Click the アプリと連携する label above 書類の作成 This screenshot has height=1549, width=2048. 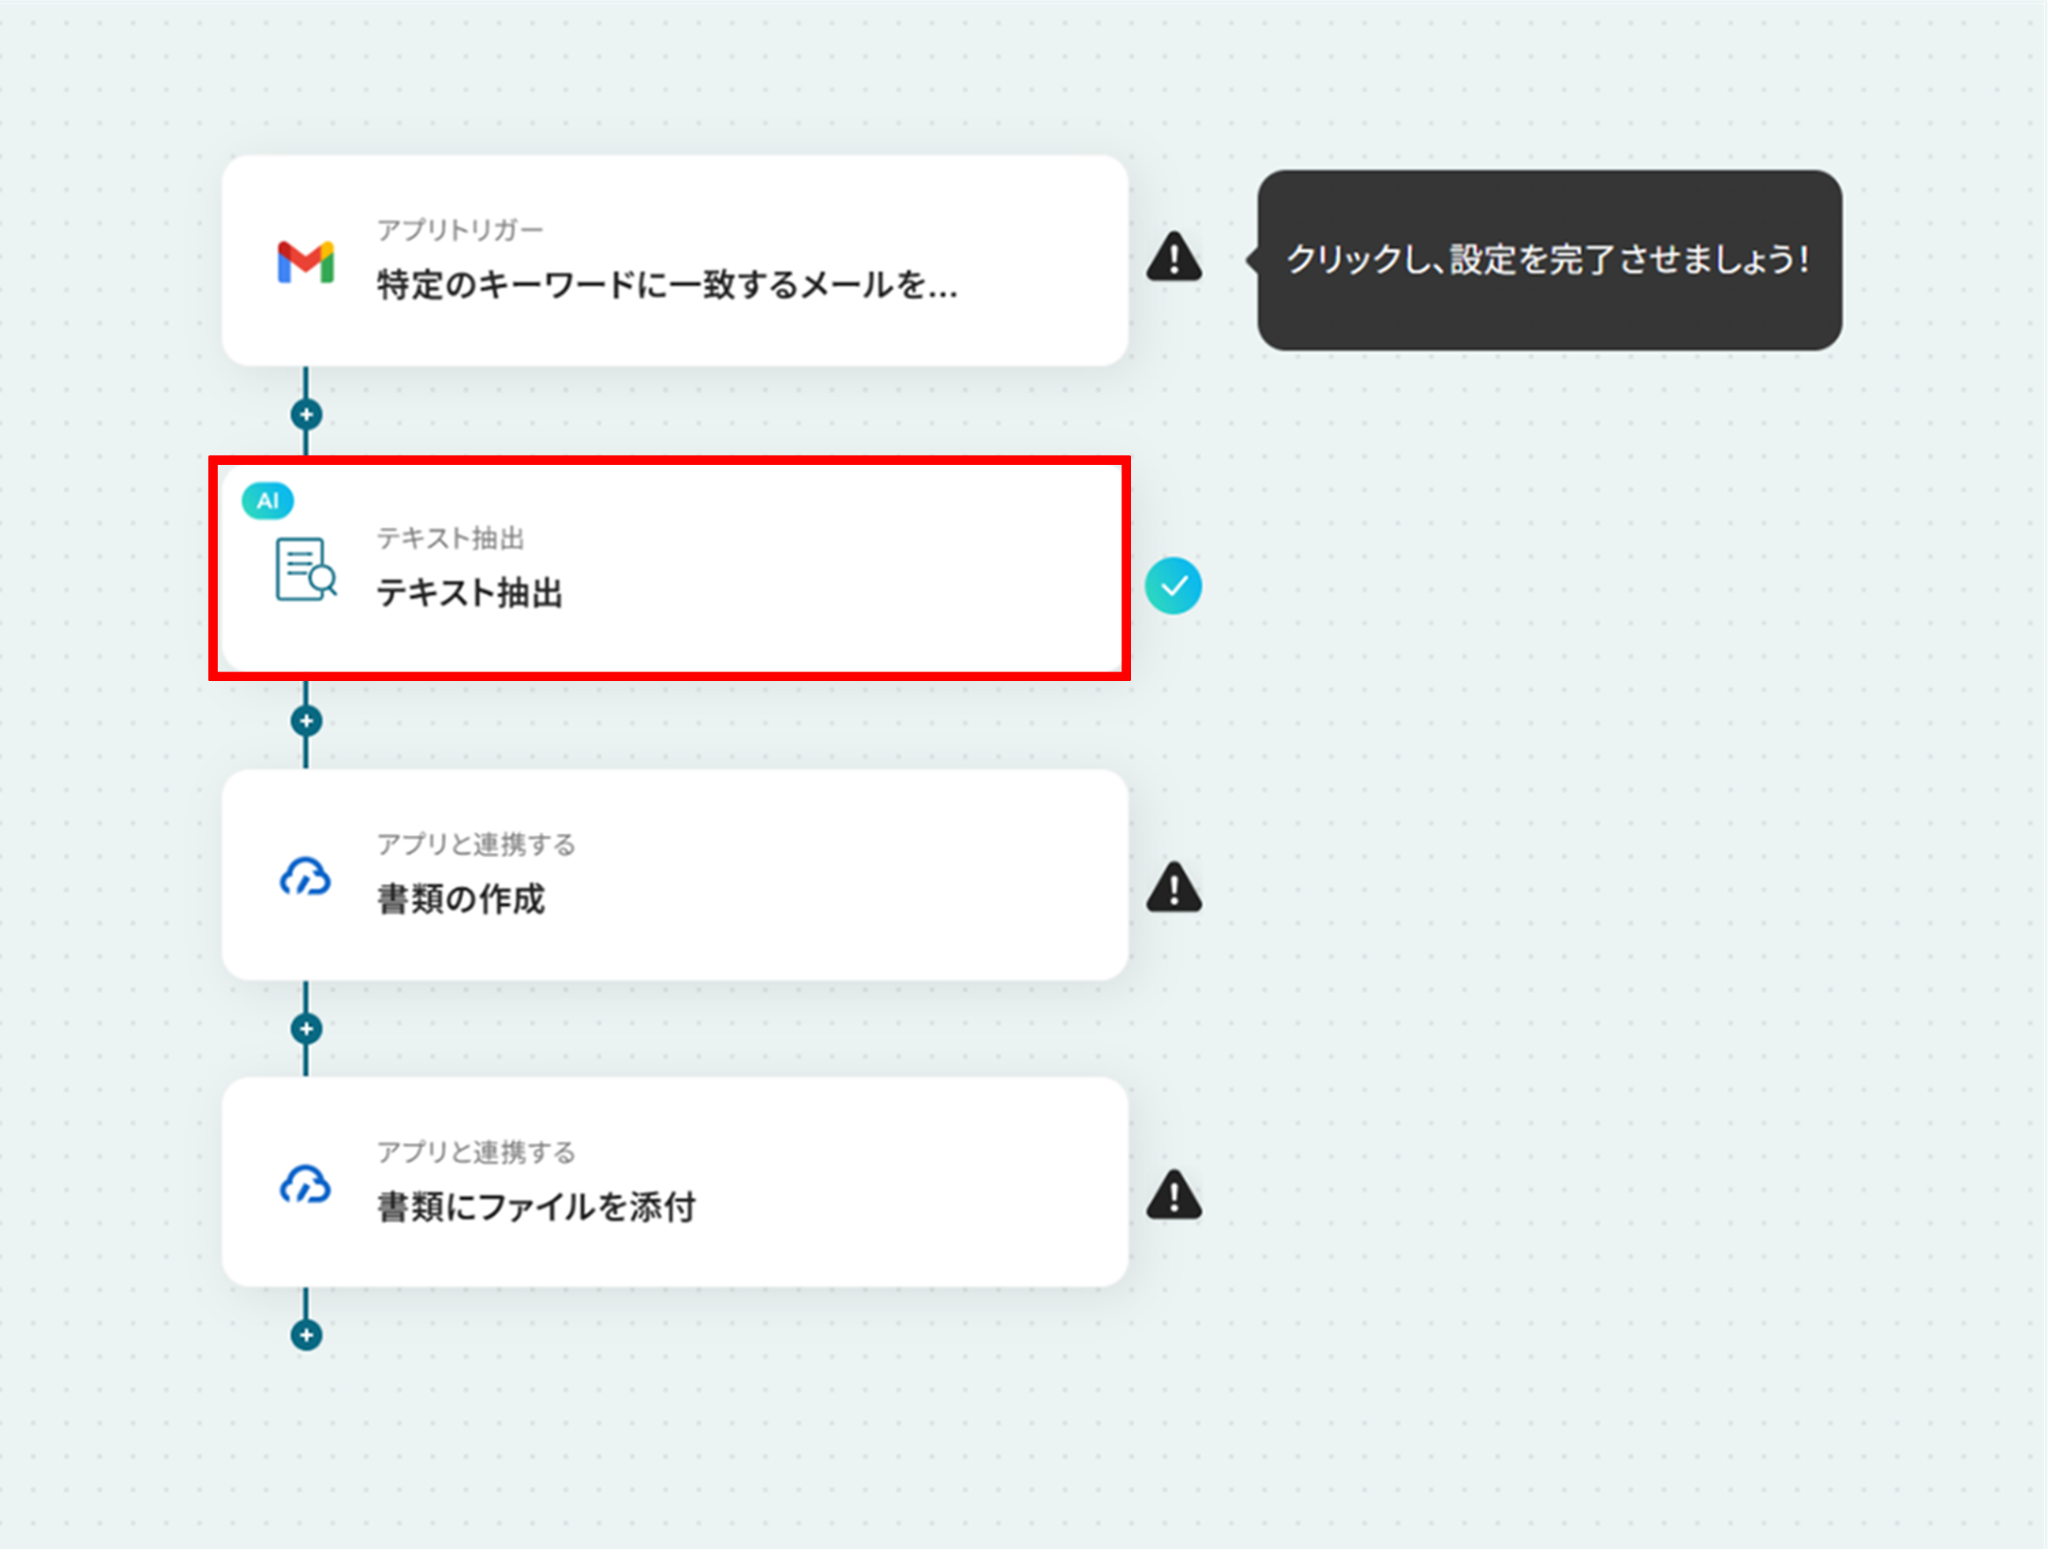(475, 844)
